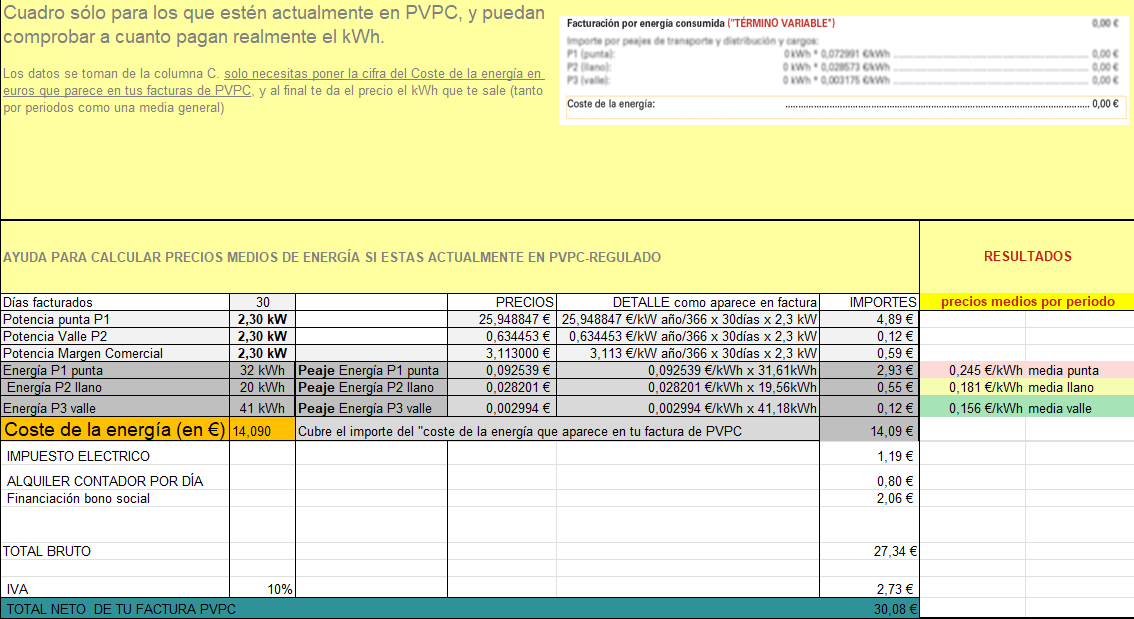Select the 0,156 €/kWh media valle result
The width and height of the screenshot is (1134, 619).
pyautogui.click(x=1028, y=408)
